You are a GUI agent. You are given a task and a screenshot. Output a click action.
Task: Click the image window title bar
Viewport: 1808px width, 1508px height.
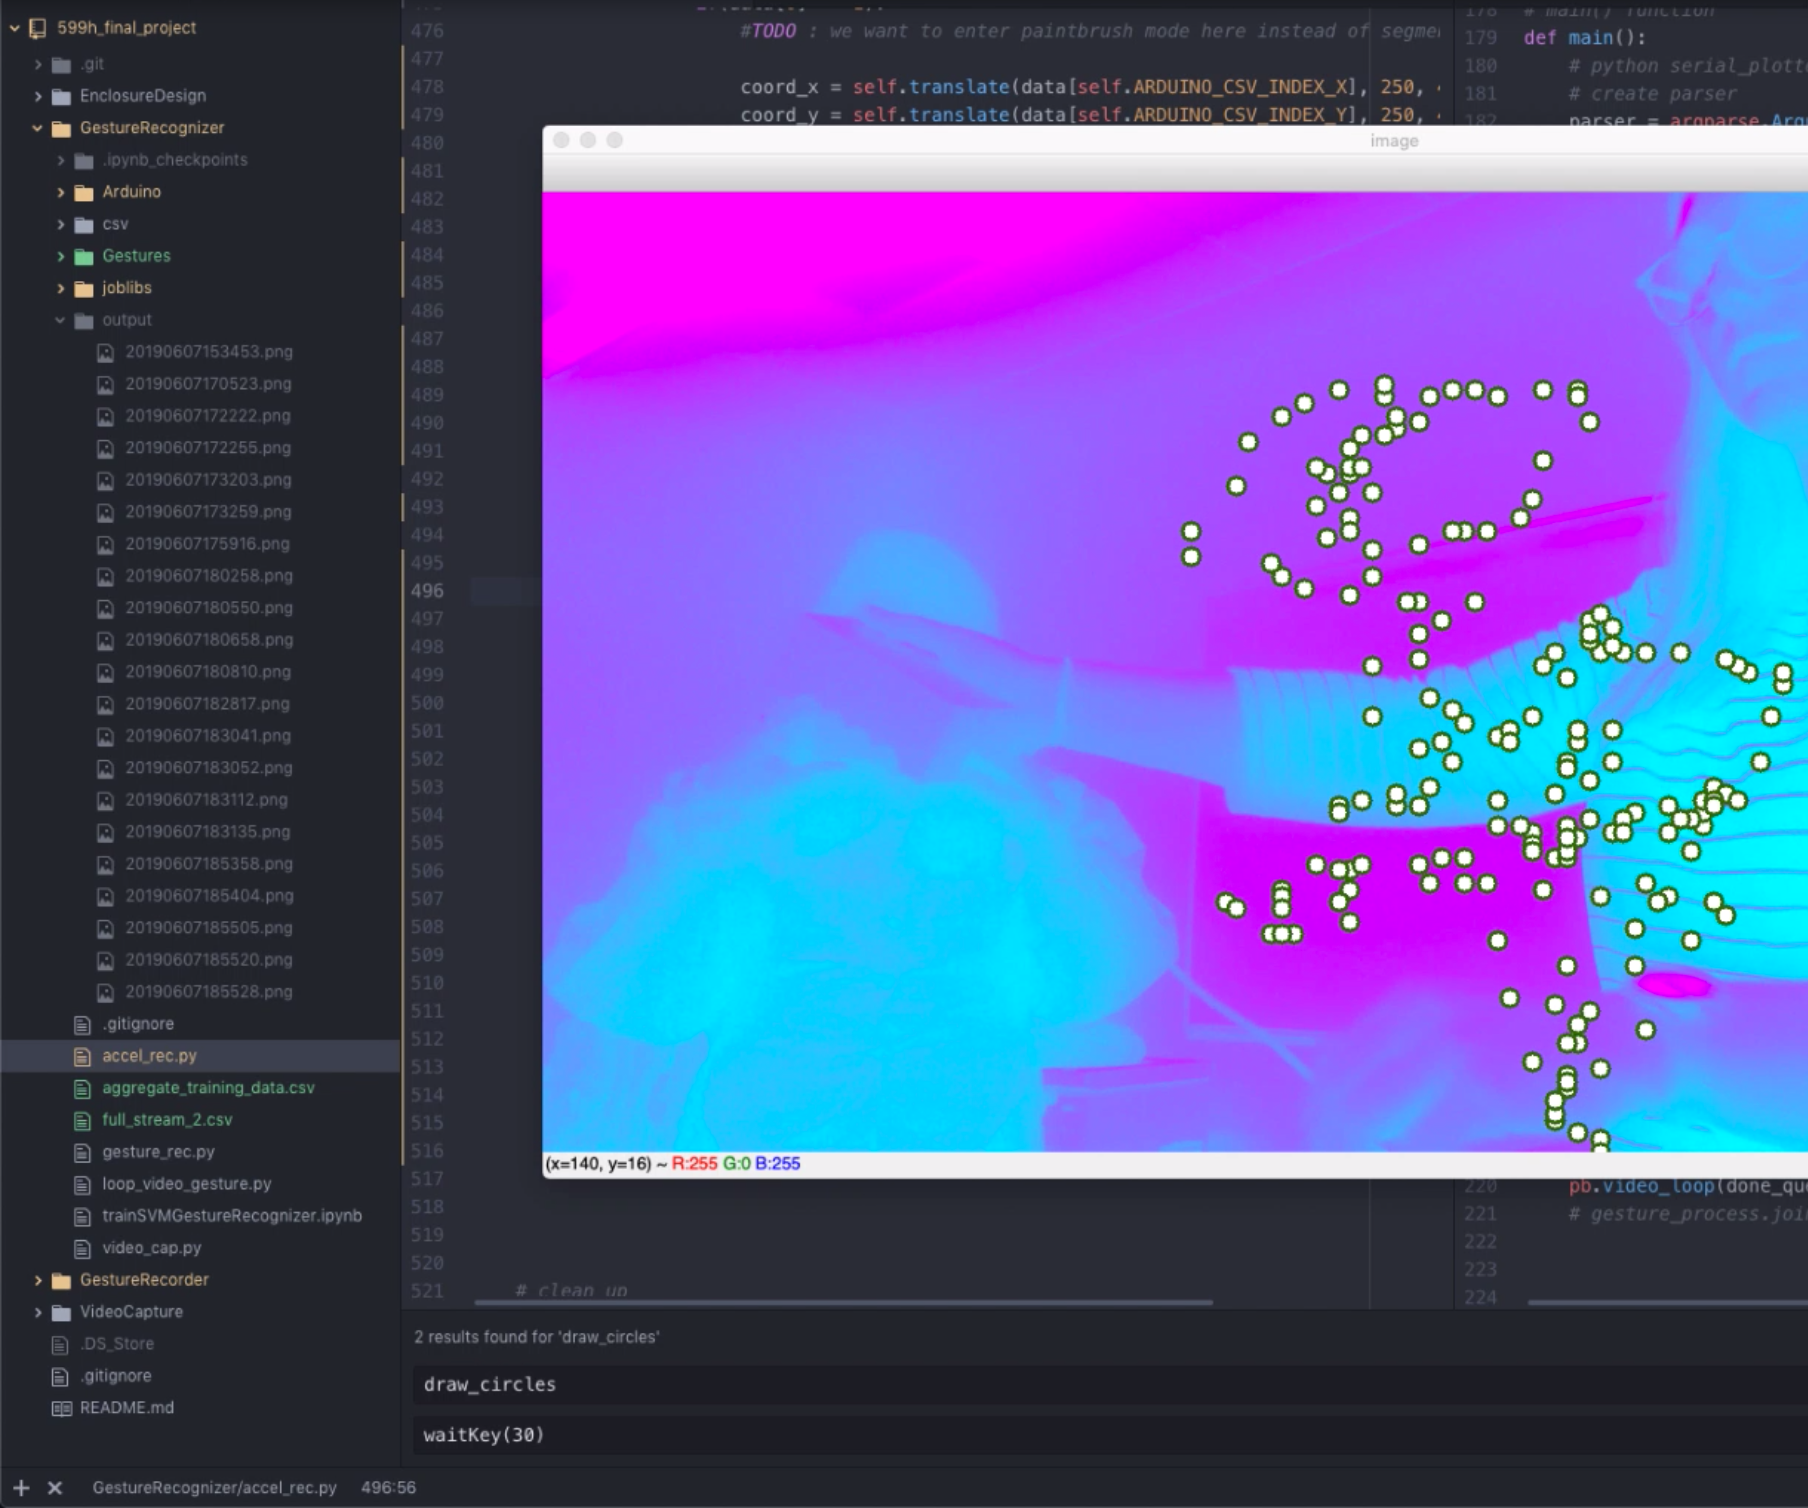(1175, 141)
